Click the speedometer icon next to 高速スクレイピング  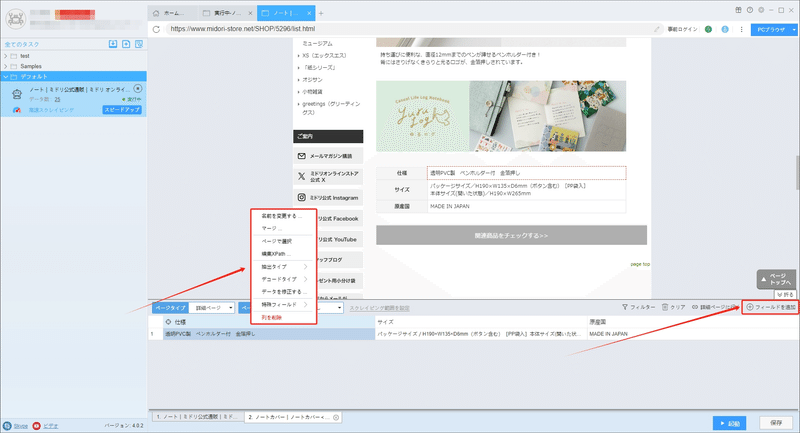pyautogui.click(x=17, y=110)
